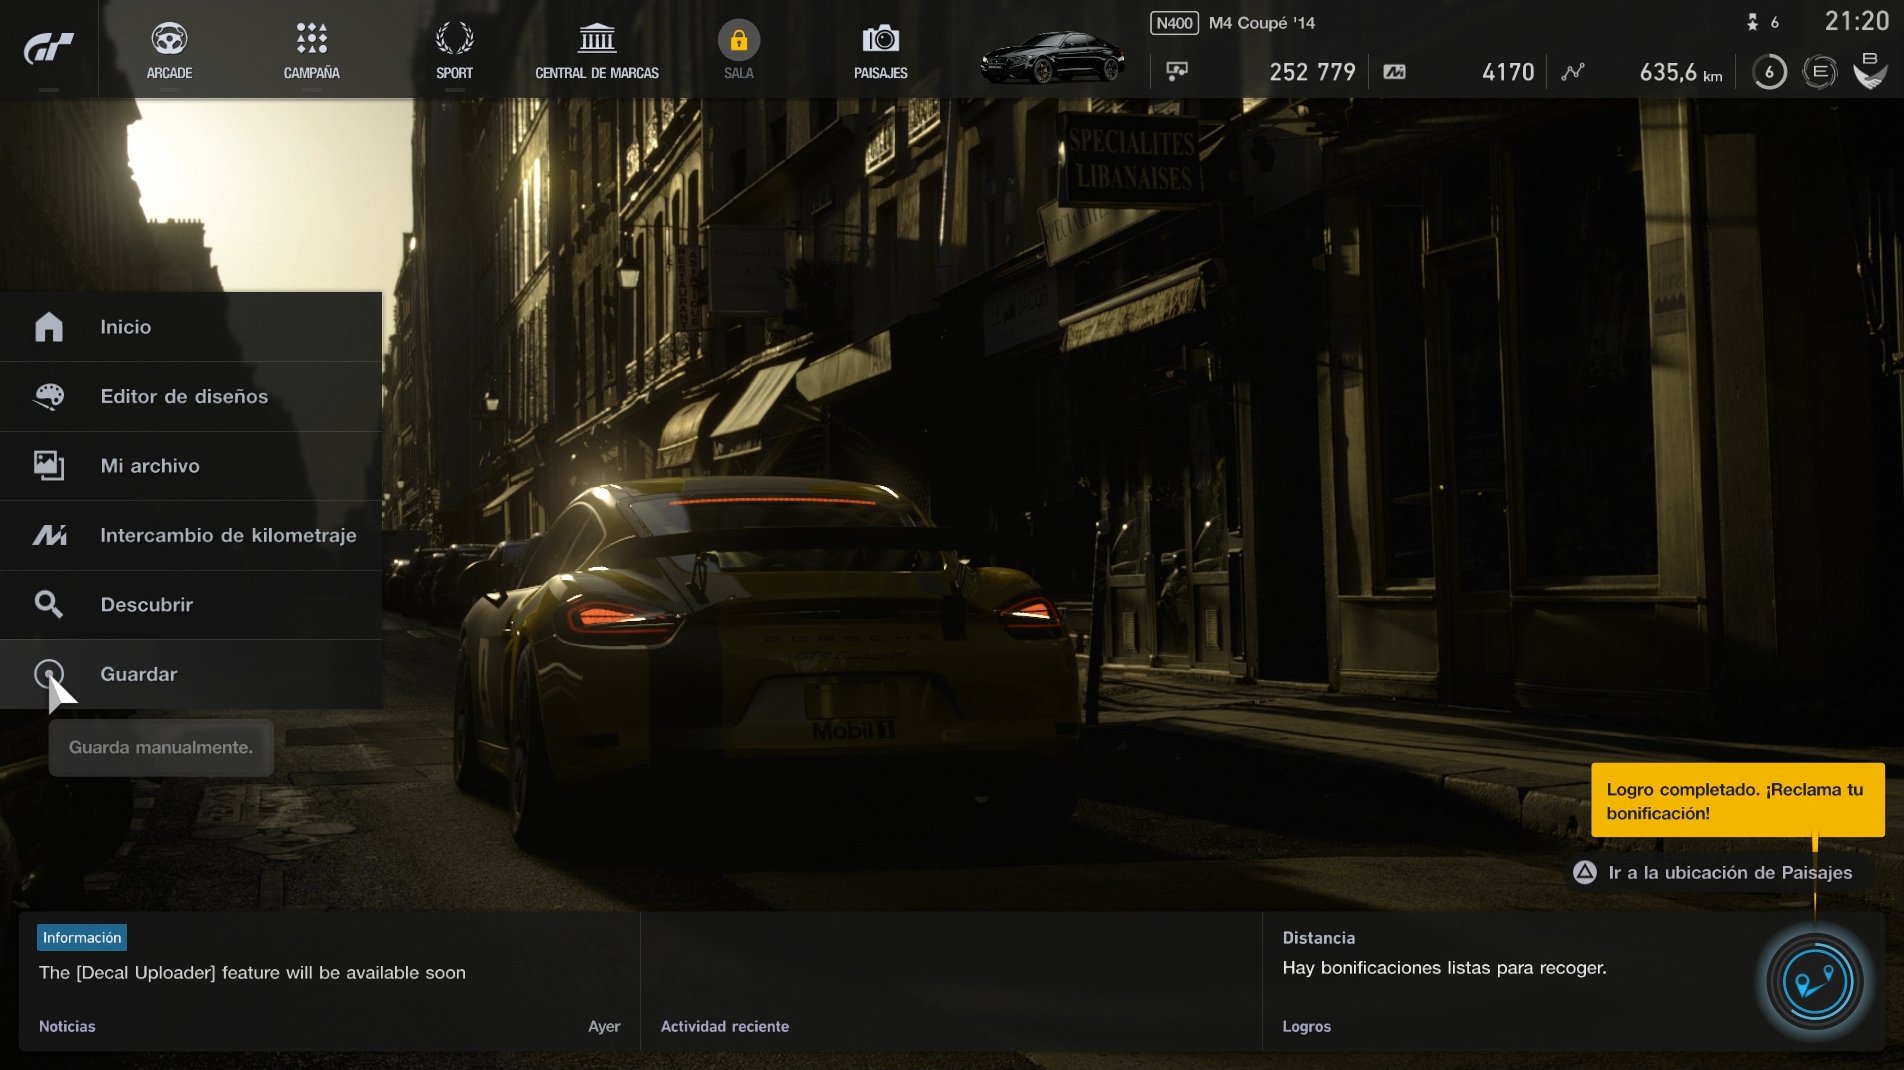
Task: Open Central de Marcas museum icon
Action: click(x=597, y=40)
